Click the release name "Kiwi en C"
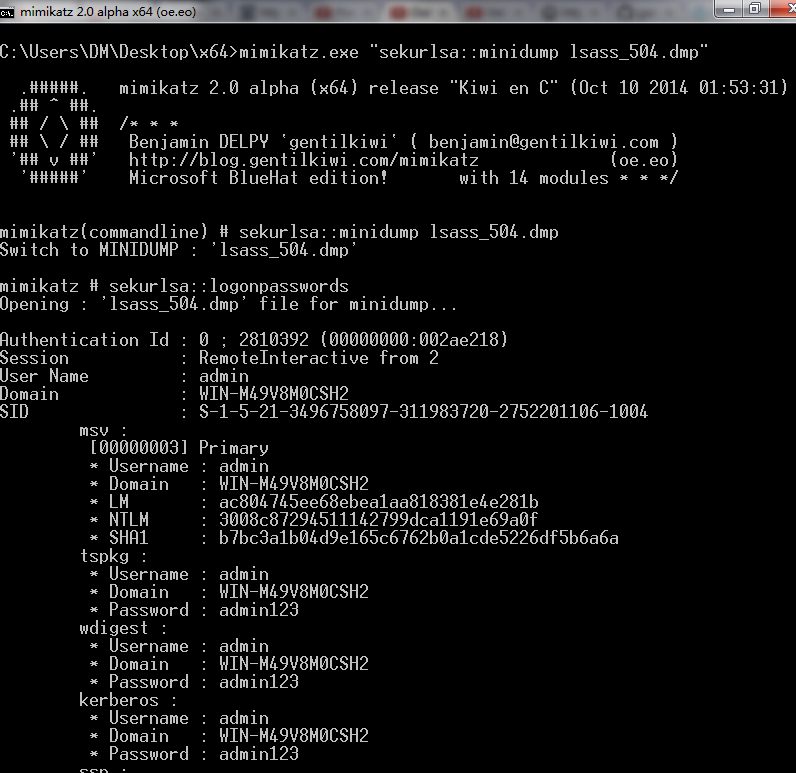Screen dimensions: 796x773 [504, 88]
